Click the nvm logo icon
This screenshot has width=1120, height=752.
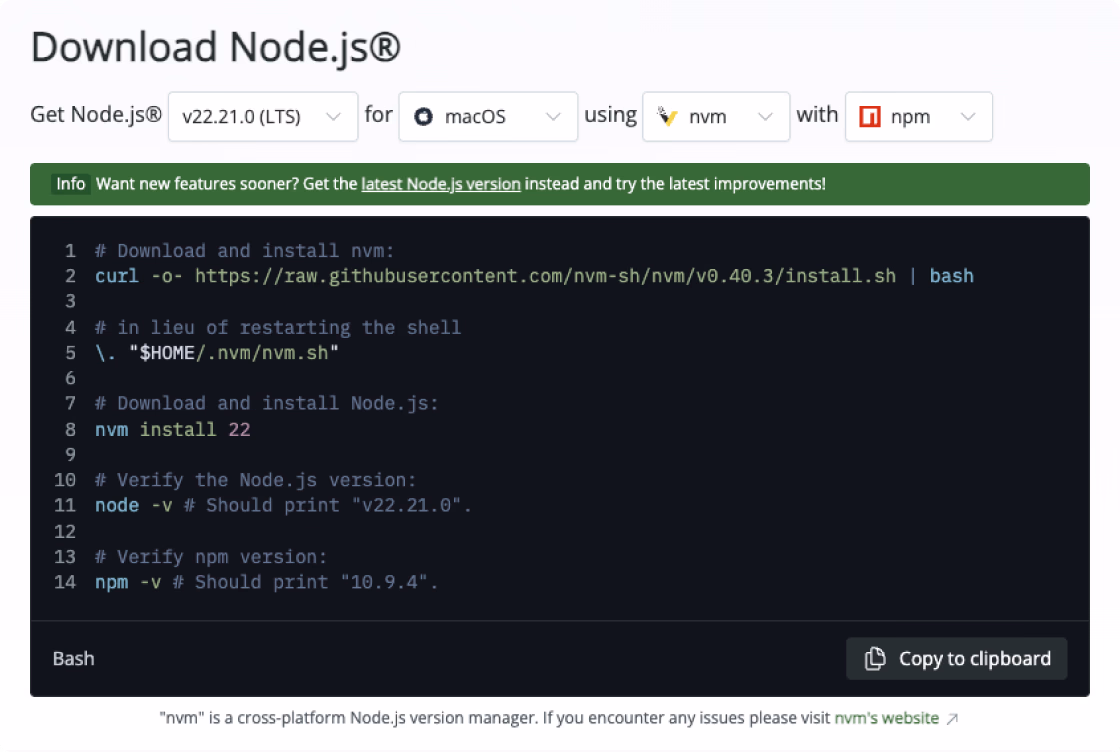[x=667, y=116]
